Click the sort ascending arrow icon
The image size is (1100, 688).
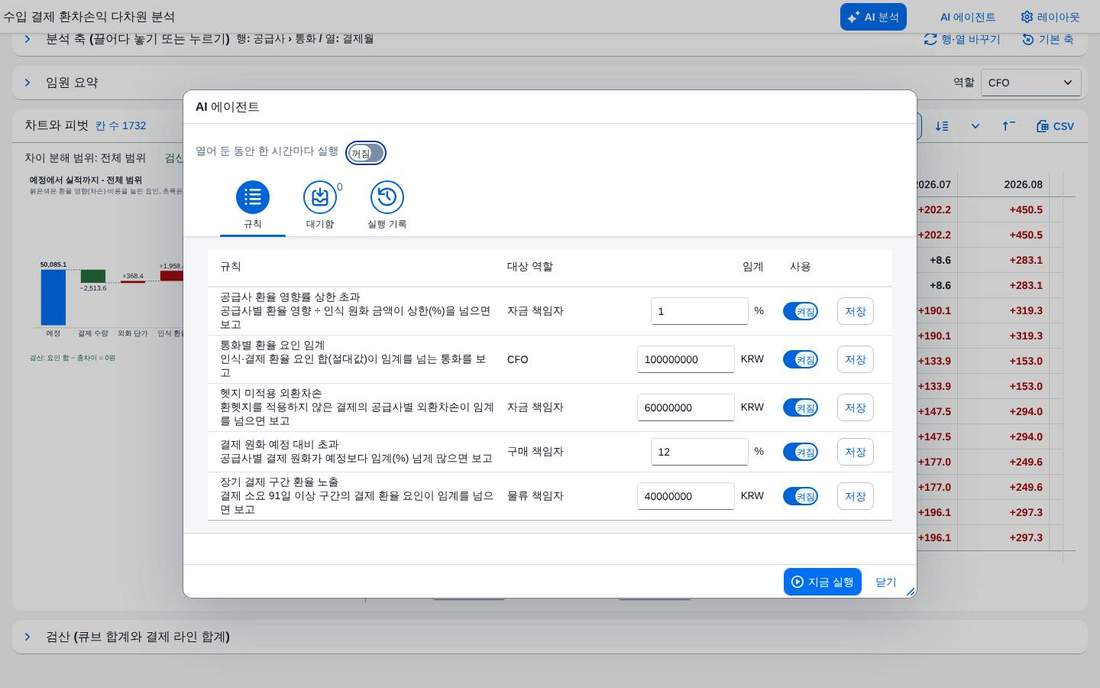[1008, 126]
